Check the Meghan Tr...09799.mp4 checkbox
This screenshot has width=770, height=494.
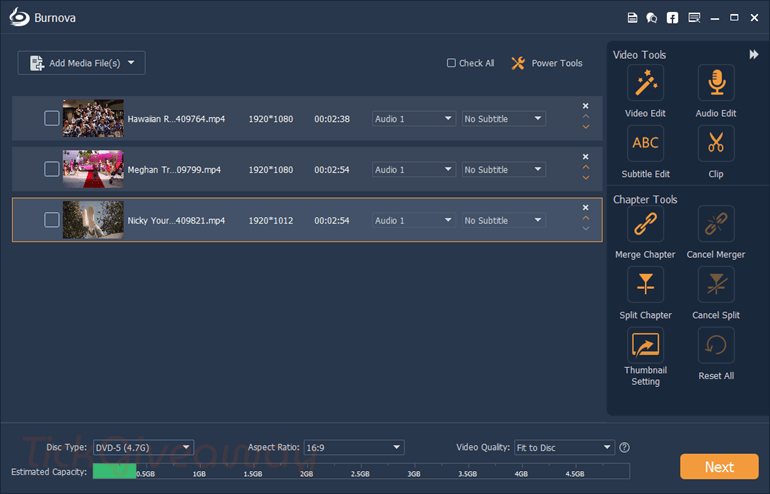(x=52, y=169)
